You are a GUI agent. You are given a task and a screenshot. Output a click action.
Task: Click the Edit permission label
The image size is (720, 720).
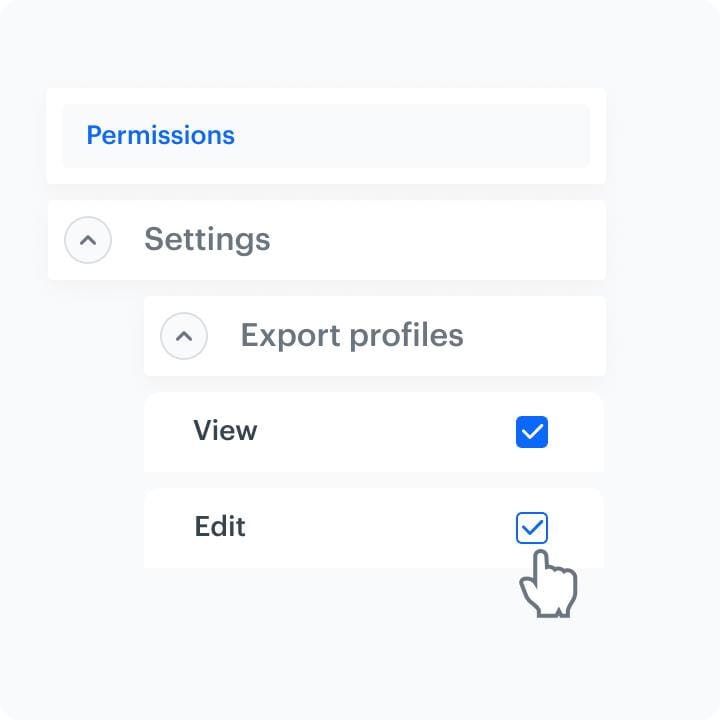(x=220, y=527)
